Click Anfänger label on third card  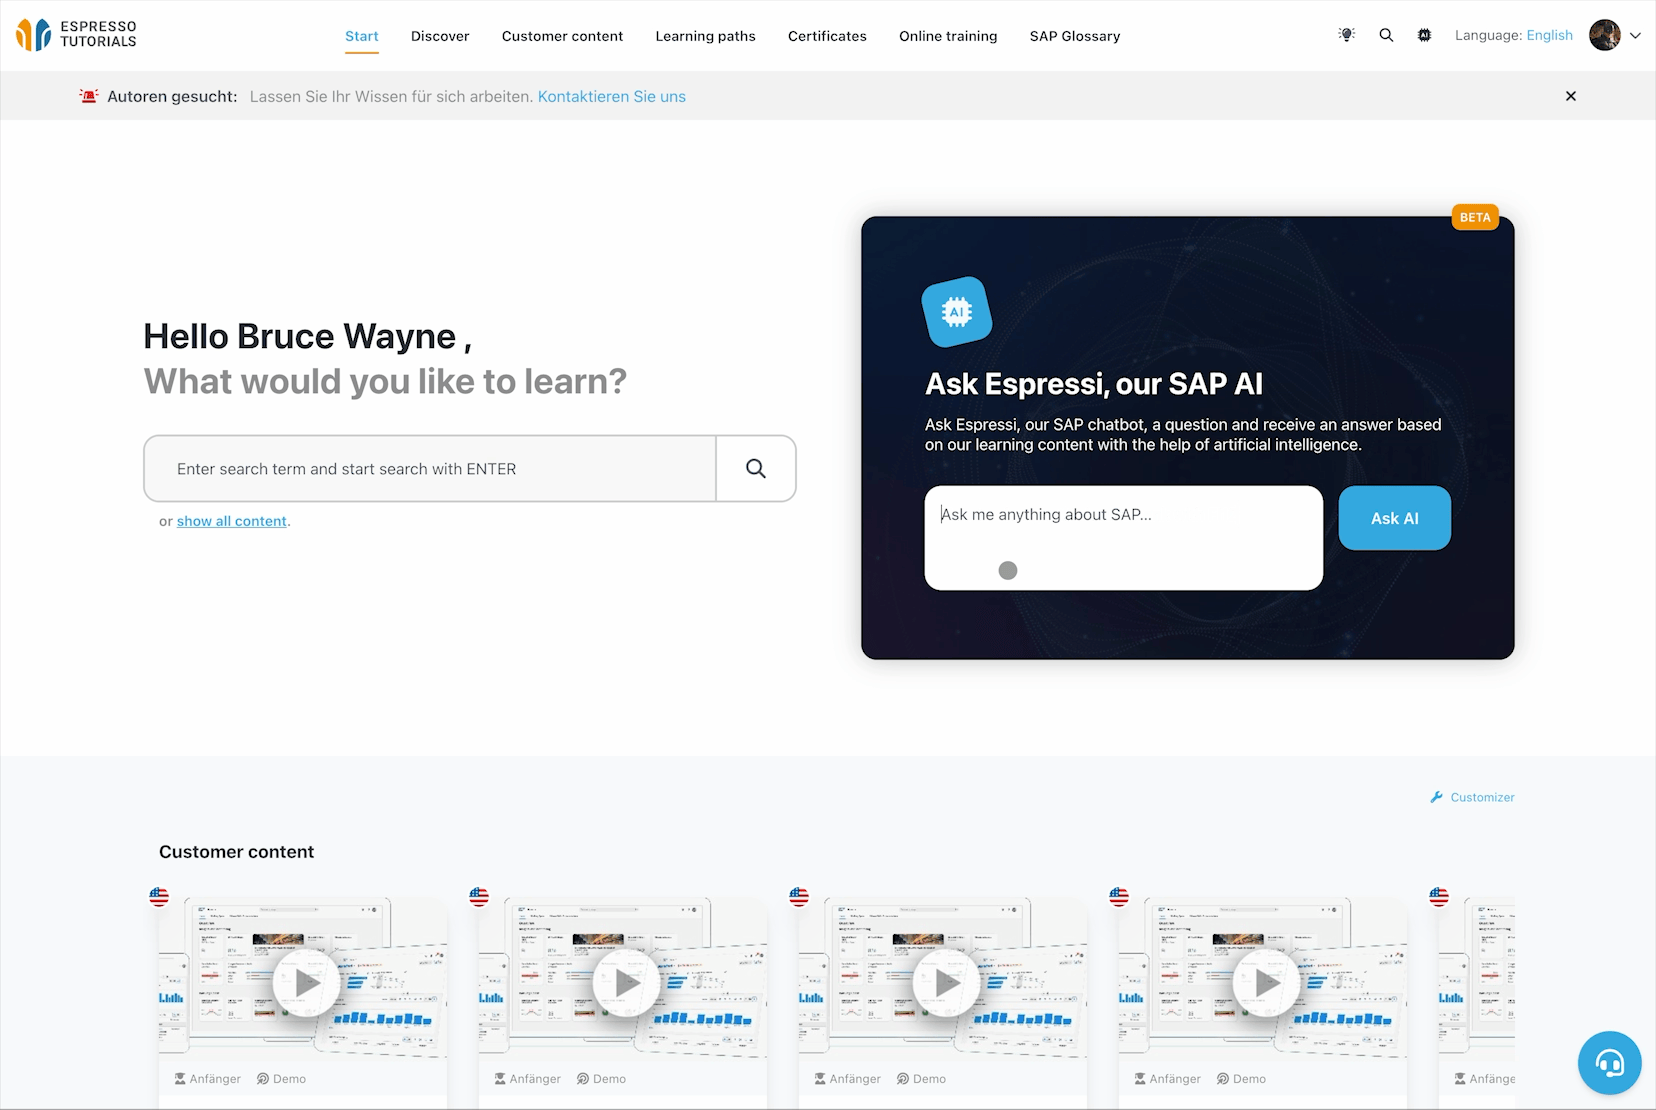point(848,1079)
